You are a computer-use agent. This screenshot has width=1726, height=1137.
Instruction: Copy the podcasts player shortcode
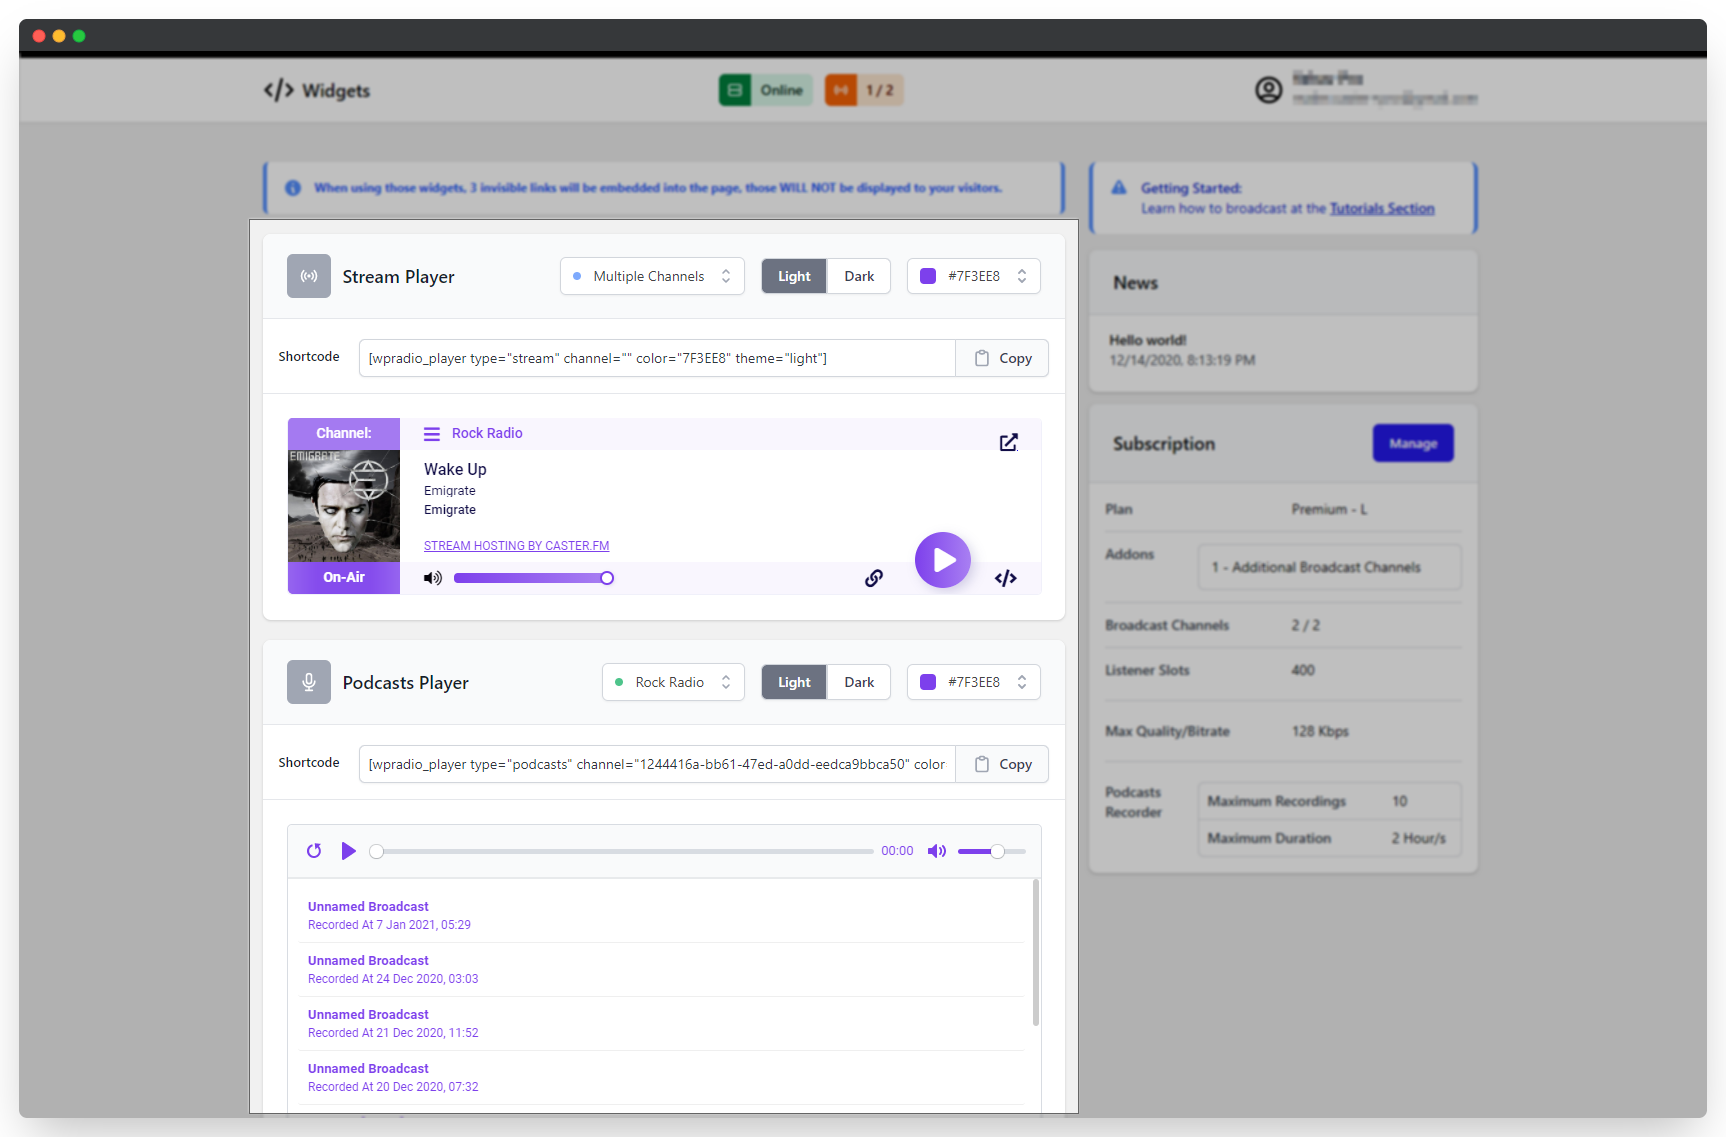pos(1002,764)
